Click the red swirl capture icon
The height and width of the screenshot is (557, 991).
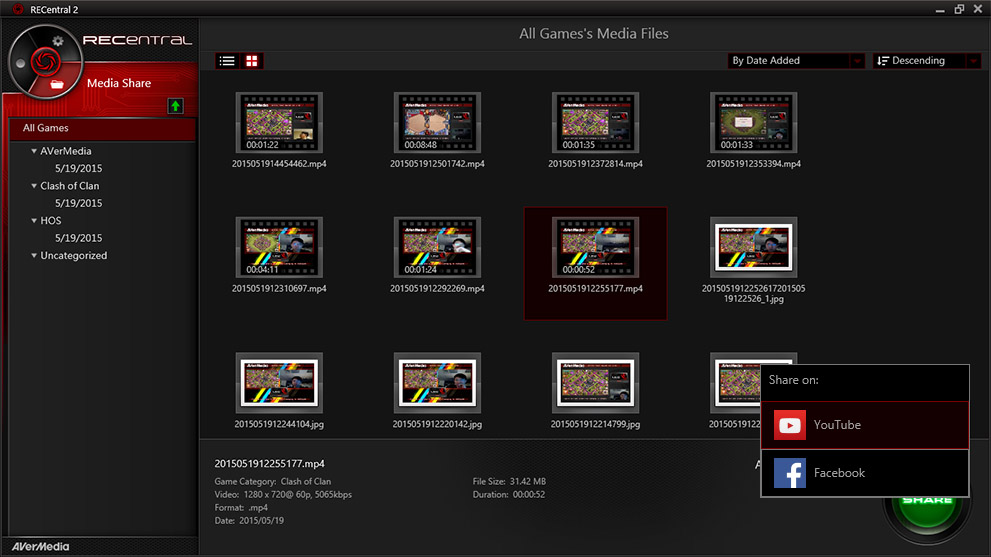click(x=46, y=62)
